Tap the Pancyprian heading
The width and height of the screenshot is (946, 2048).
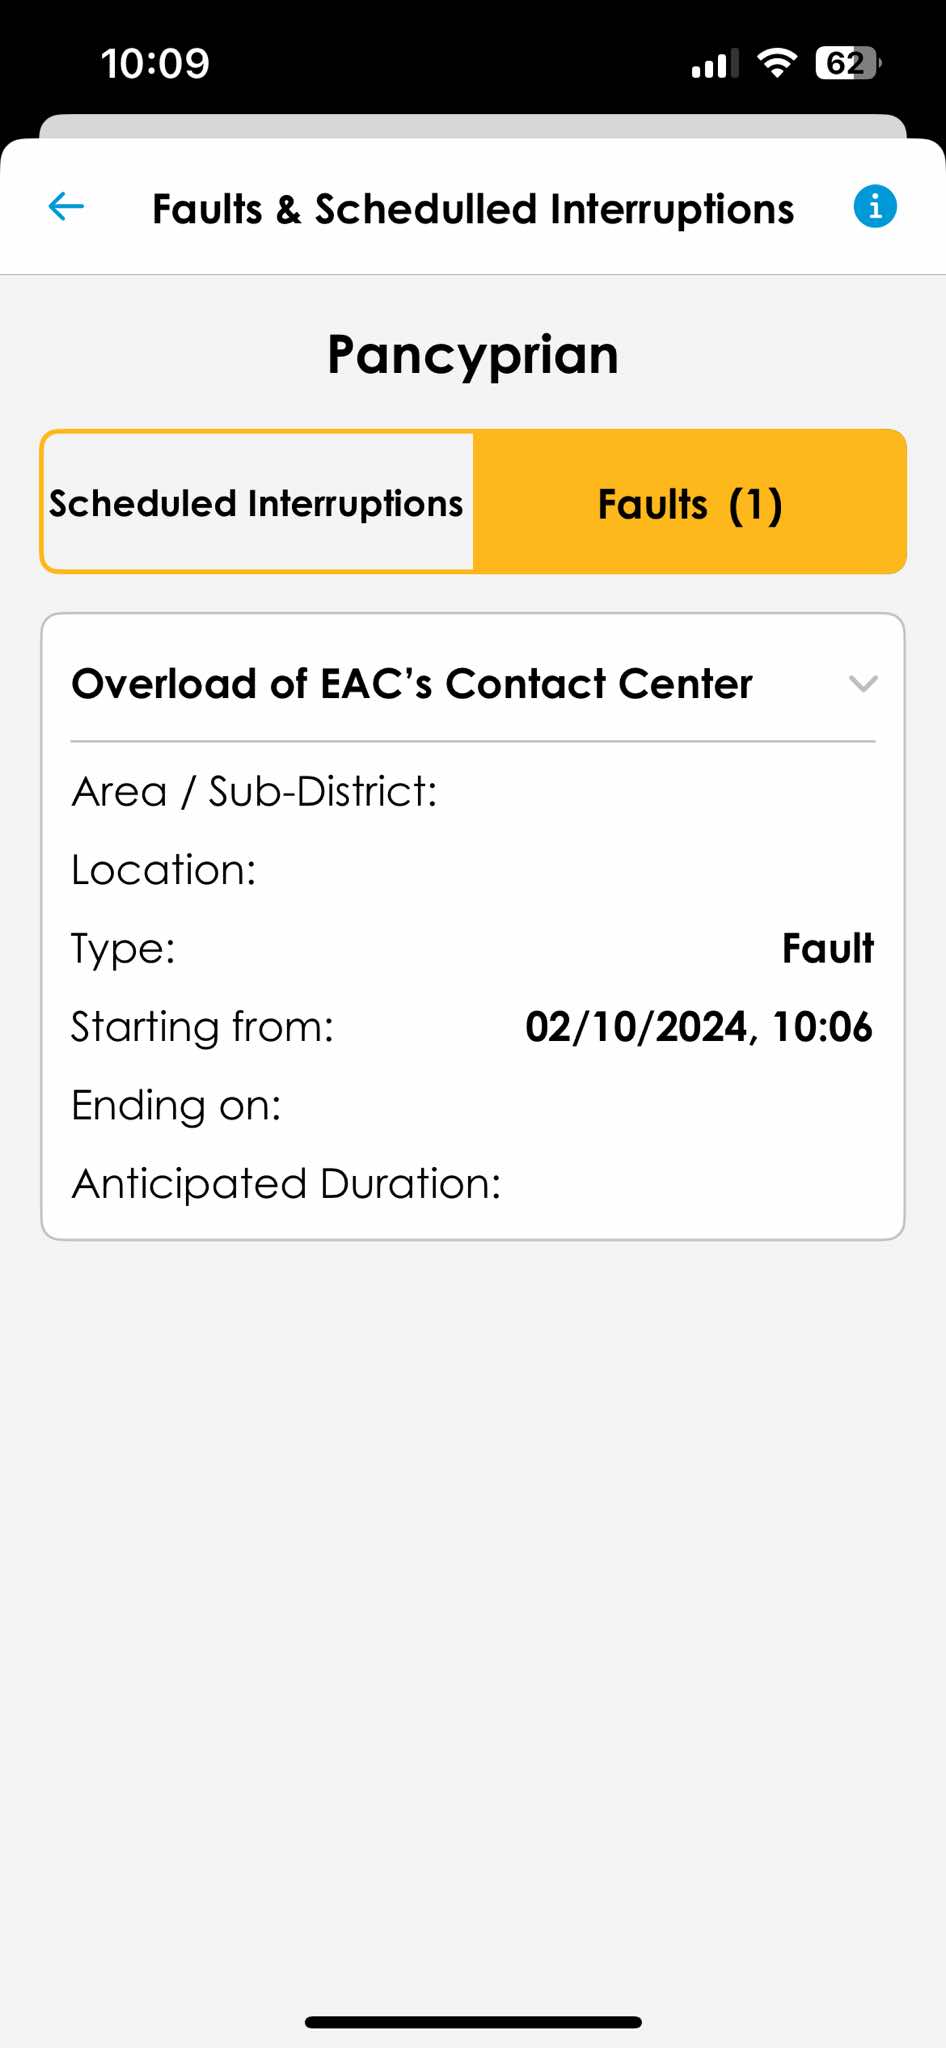click(x=473, y=355)
